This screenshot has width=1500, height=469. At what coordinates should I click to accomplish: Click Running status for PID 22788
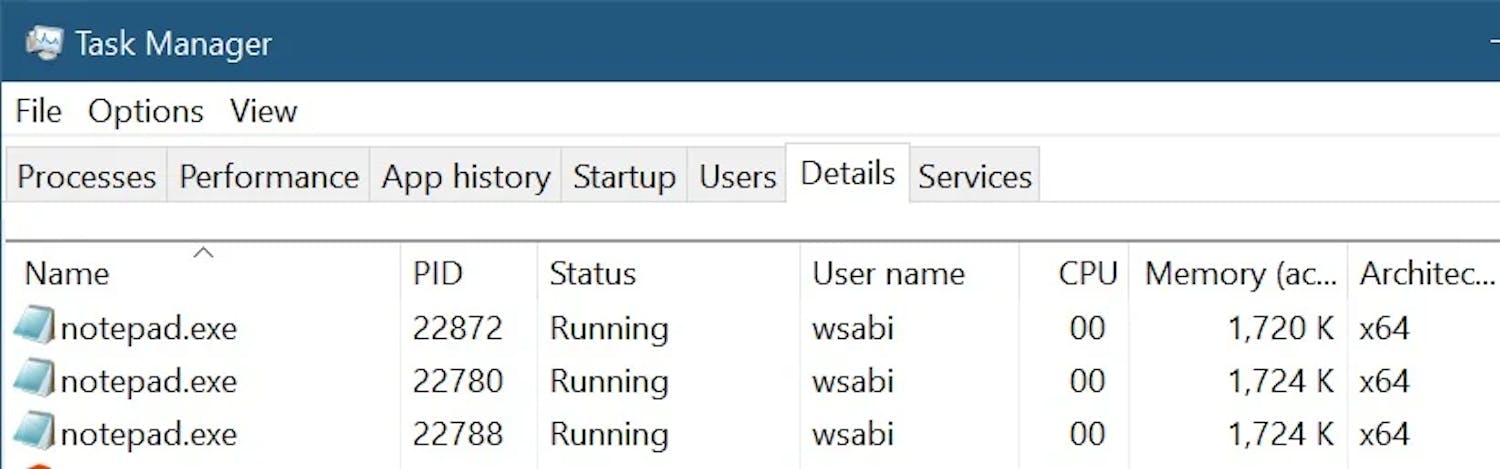(609, 434)
